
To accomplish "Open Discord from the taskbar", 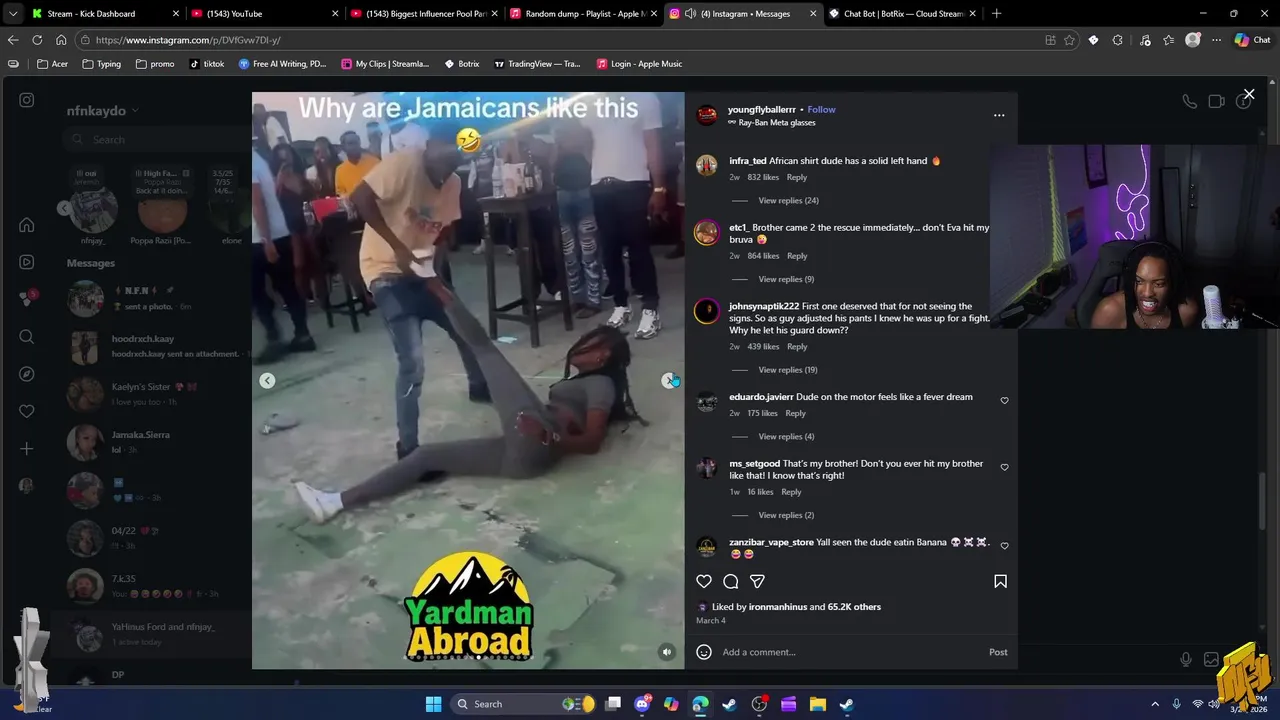I will coord(642,704).
